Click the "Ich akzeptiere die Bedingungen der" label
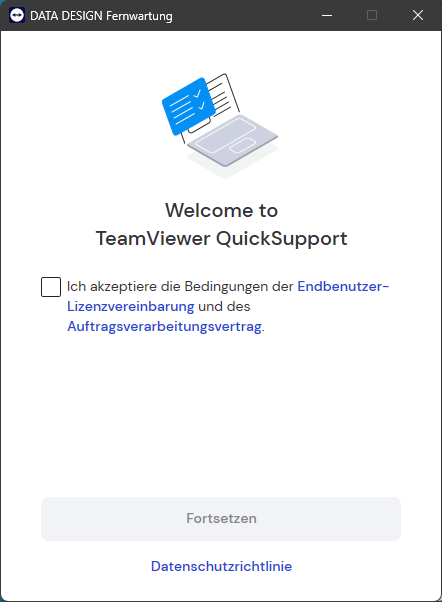This screenshot has height=602, width=442. click(x=180, y=286)
